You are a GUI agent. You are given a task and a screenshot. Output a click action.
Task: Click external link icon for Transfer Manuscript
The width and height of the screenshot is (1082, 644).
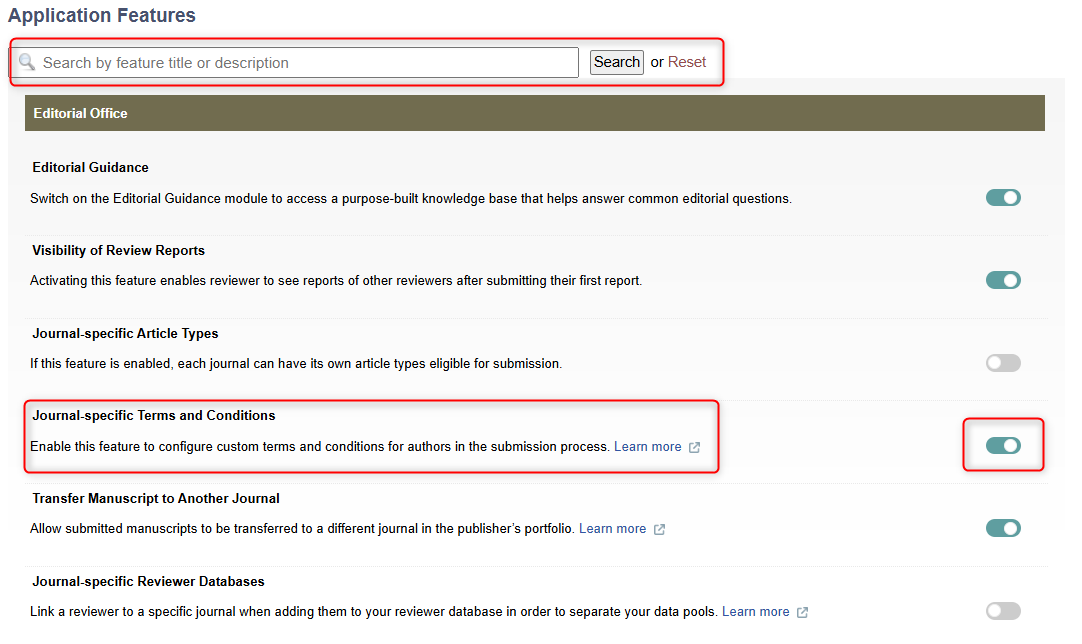(659, 529)
